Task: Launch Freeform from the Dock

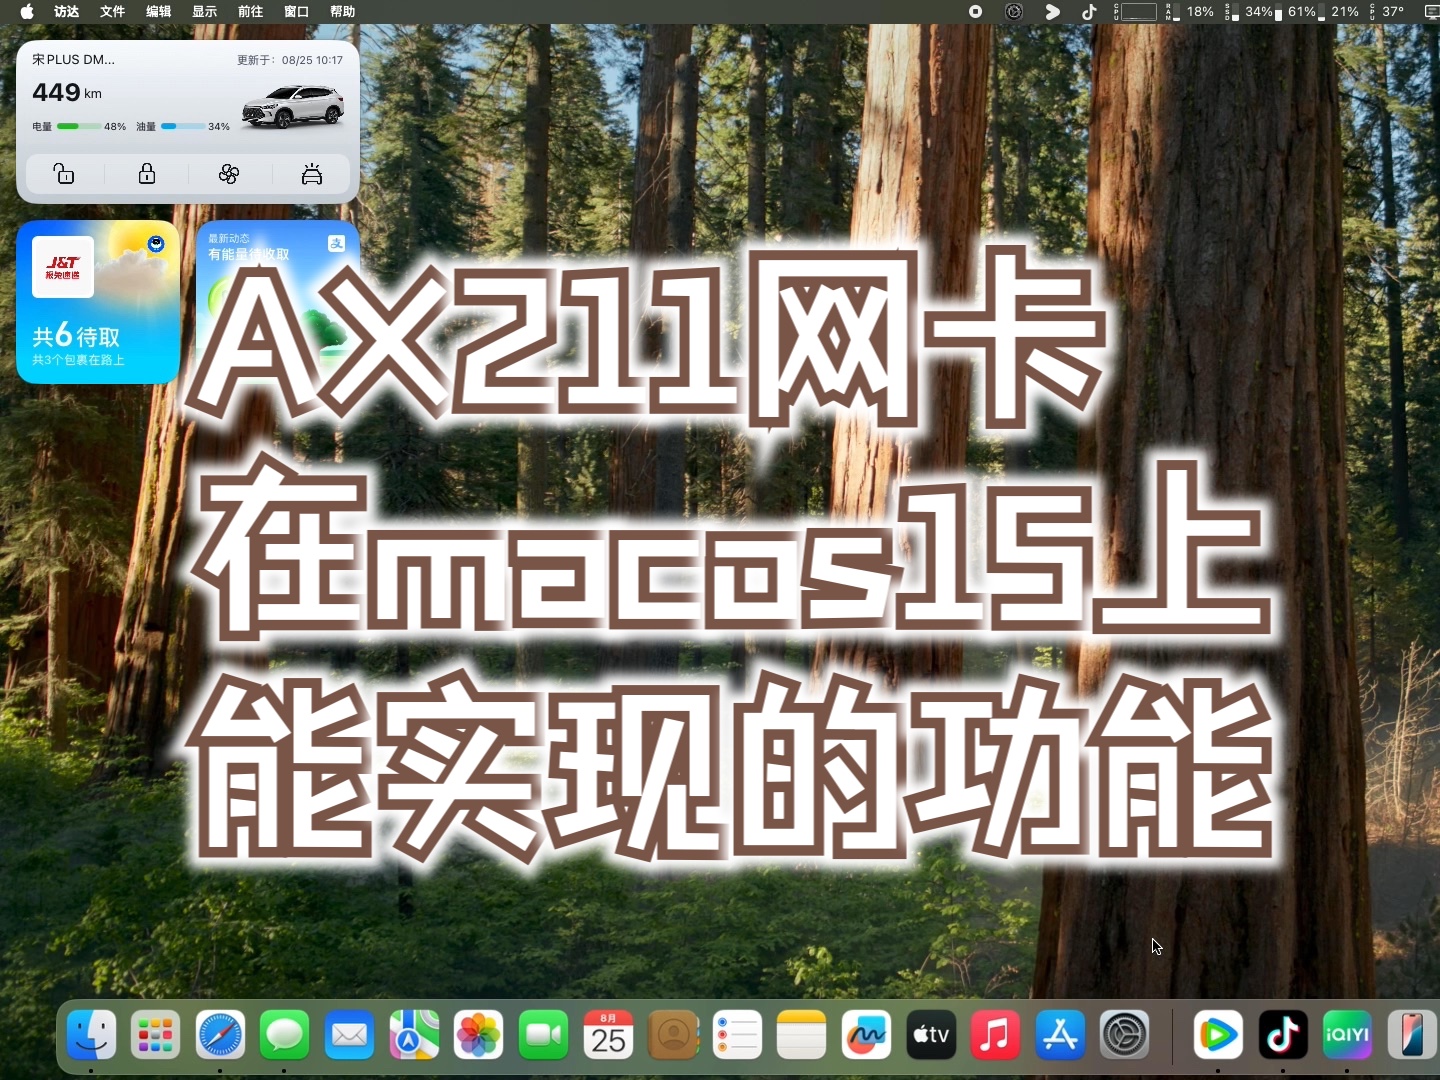Action: point(866,1034)
